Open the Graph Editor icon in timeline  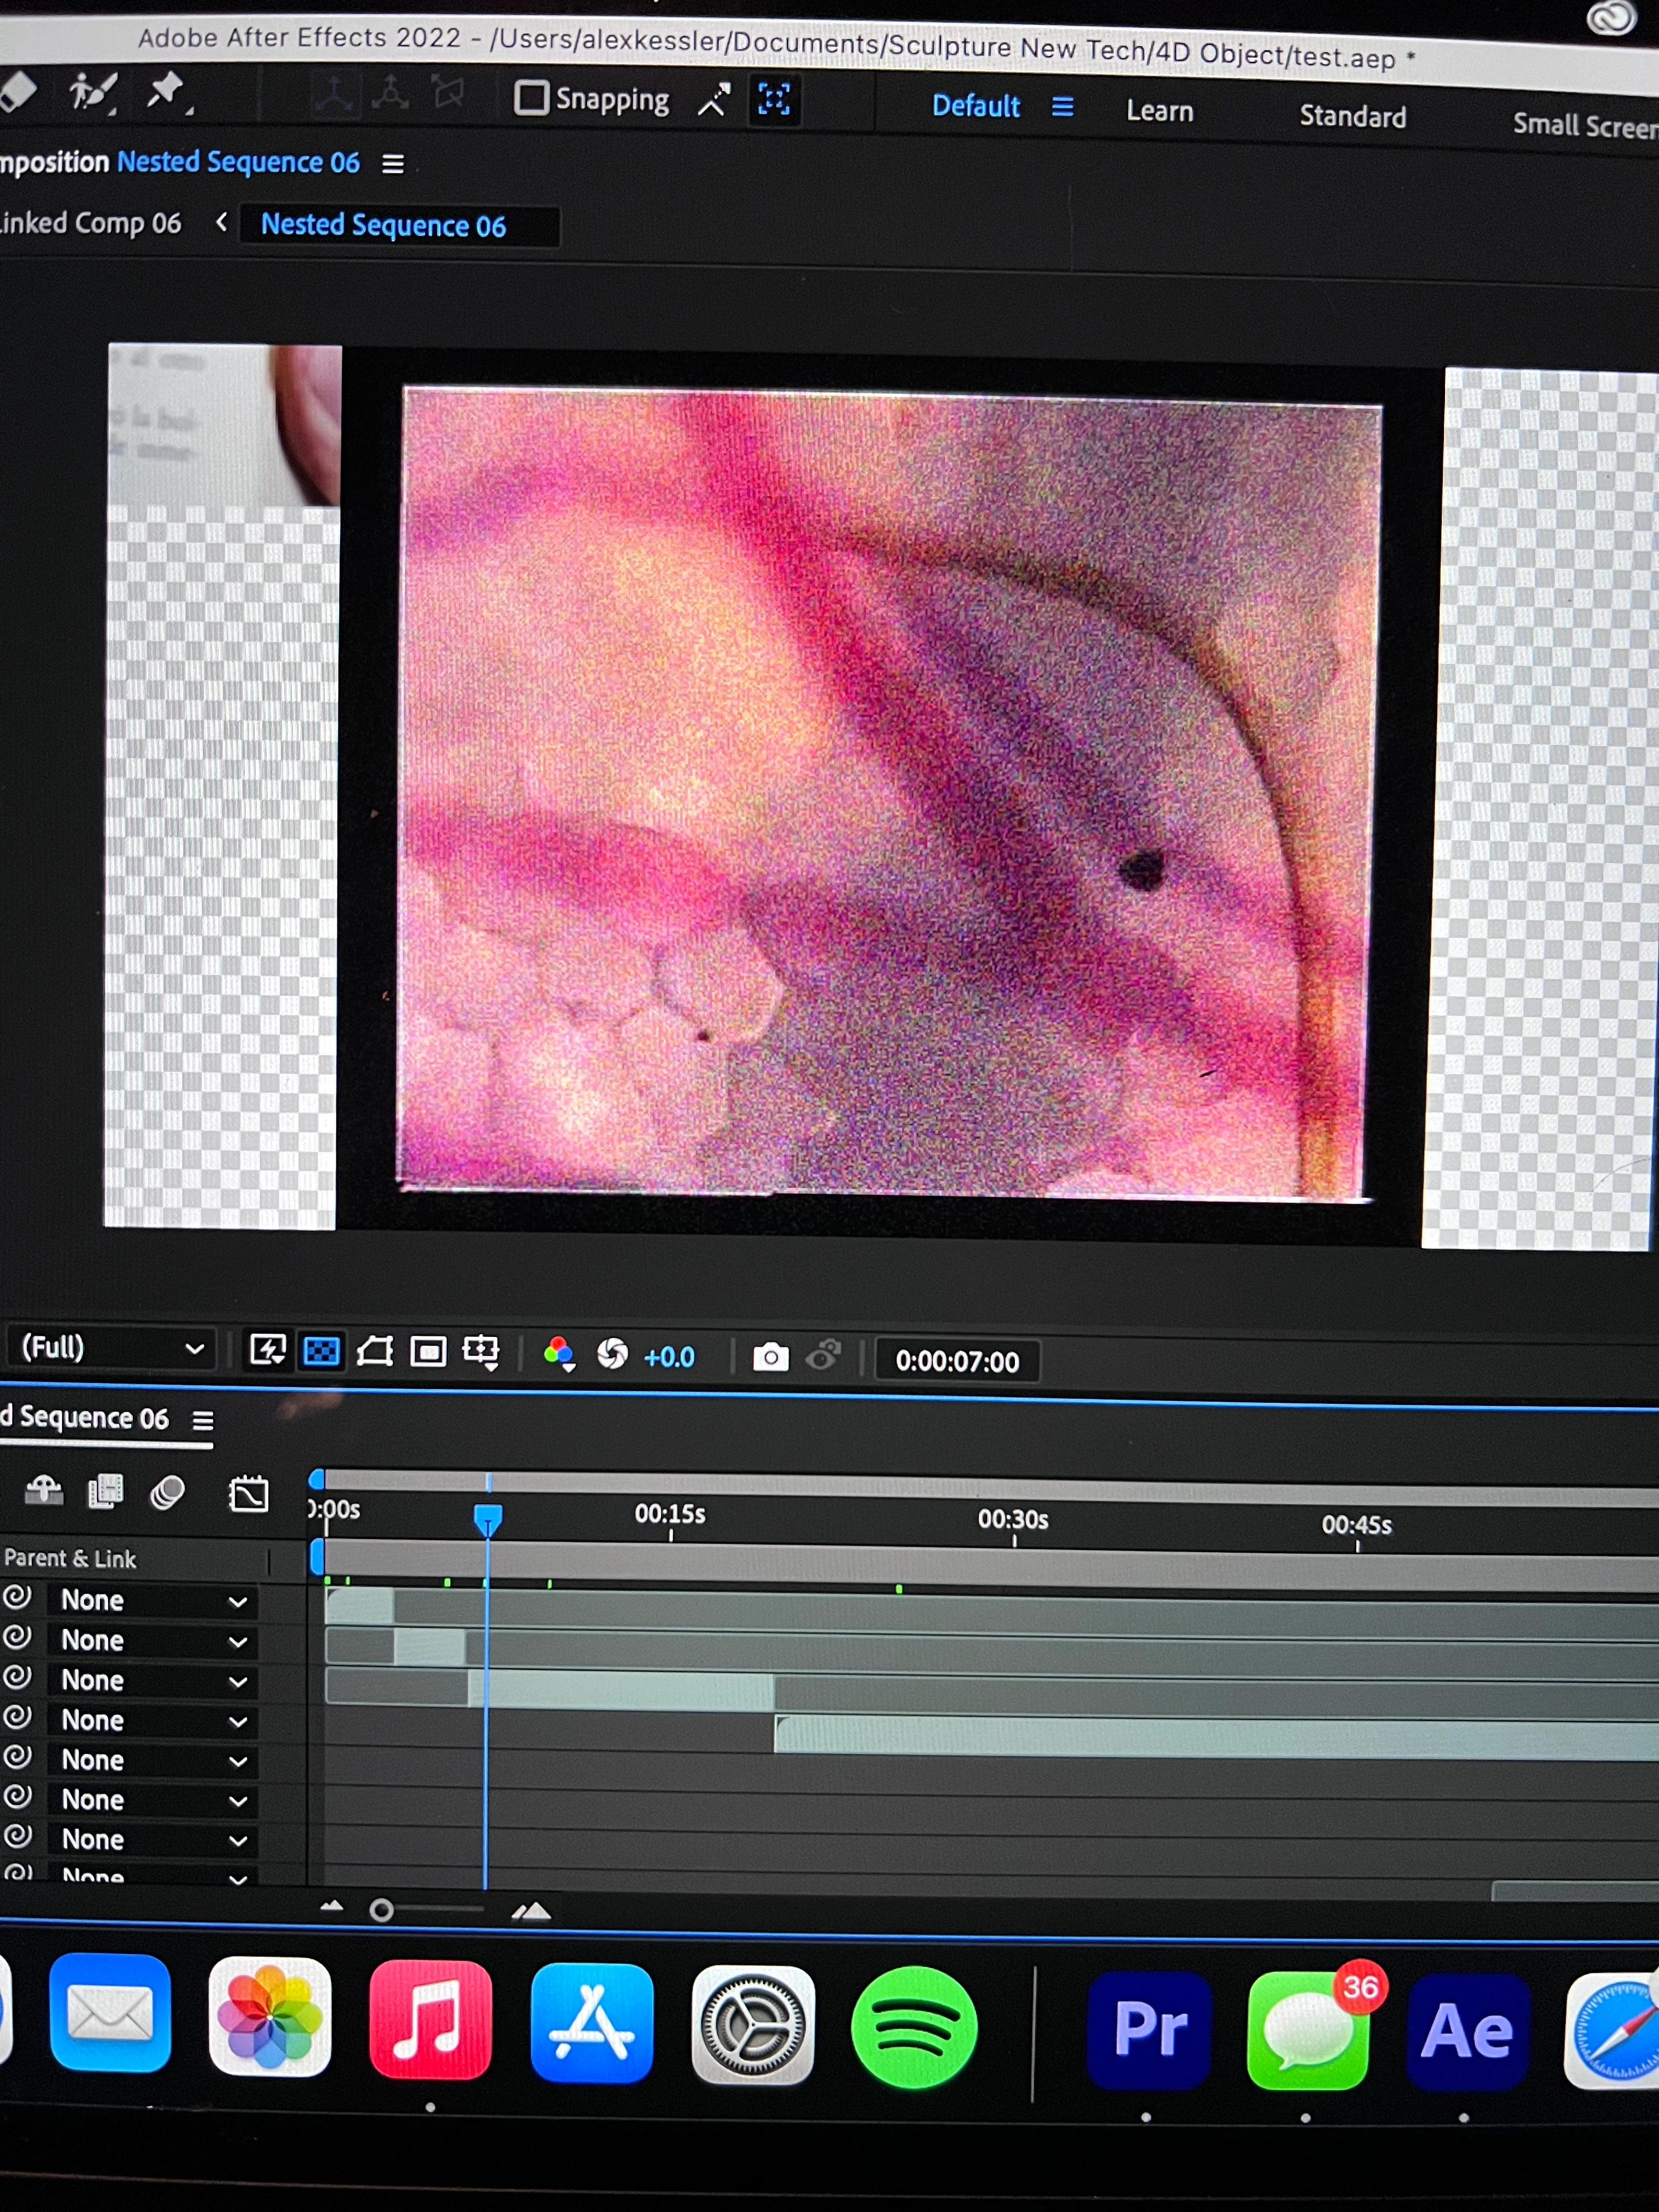pos(248,1494)
